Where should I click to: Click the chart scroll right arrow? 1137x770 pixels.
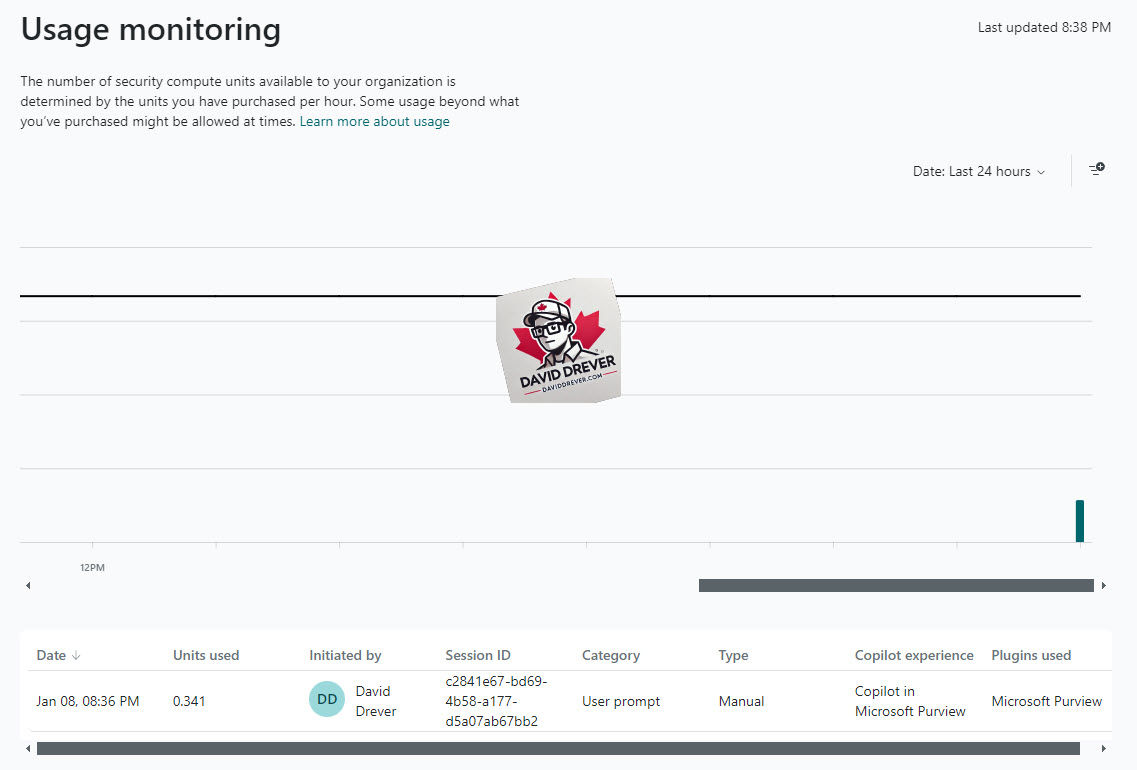click(x=1104, y=585)
